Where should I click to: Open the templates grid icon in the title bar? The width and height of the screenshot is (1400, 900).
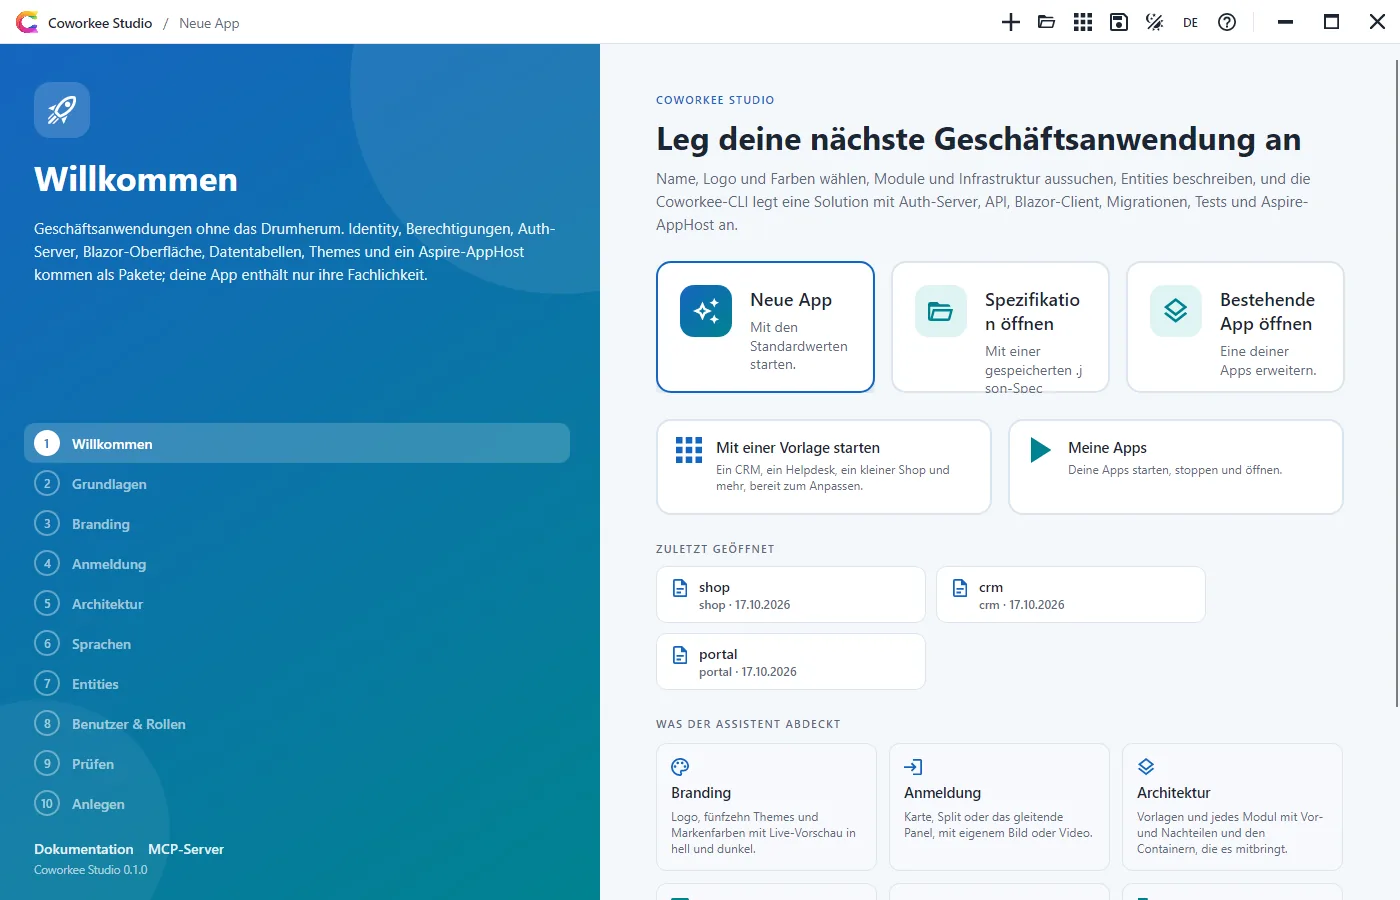[x=1083, y=22]
